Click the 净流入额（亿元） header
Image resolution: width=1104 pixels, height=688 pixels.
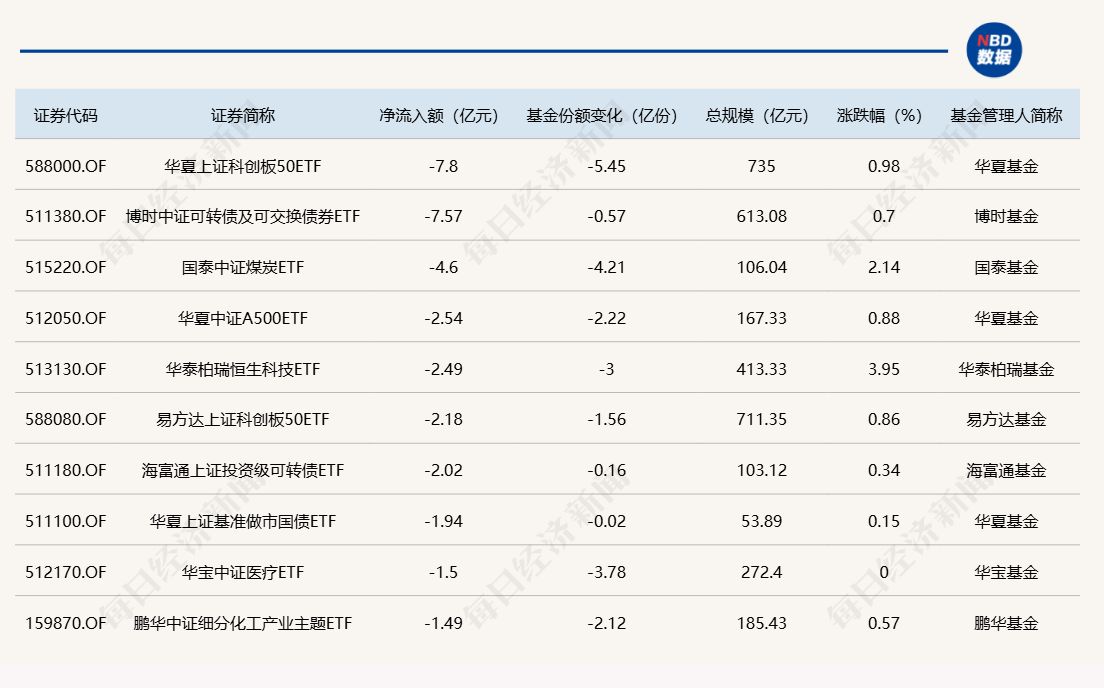click(439, 115)
